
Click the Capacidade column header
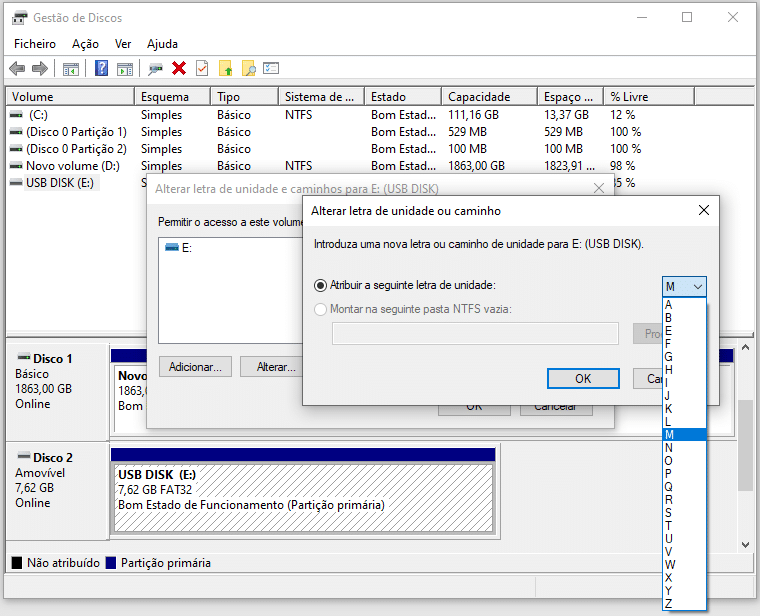(479, 97)
